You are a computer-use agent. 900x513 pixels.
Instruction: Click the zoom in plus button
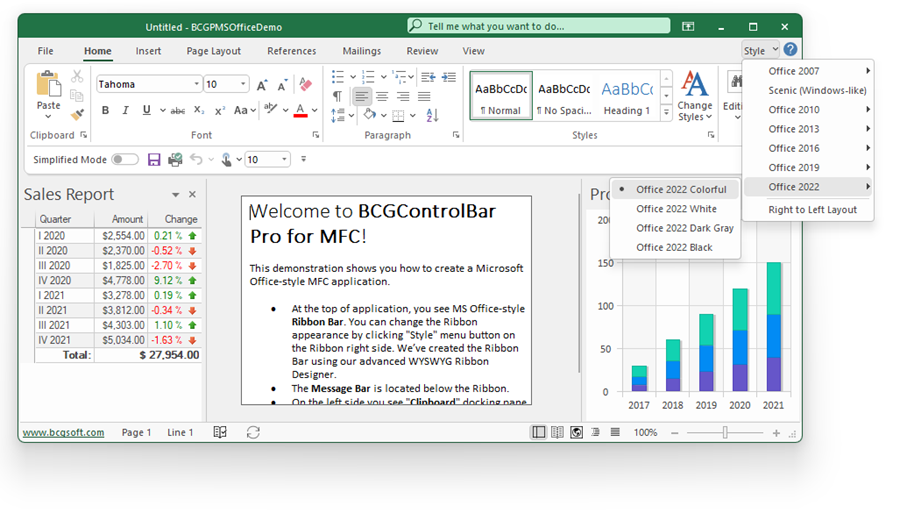pyautogui.click(x=776, y=433)
